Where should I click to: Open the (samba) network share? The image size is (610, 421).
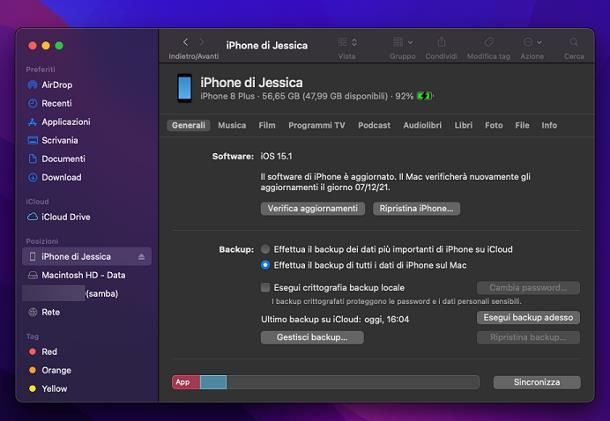pyautogui.click(x=70, y=293)
